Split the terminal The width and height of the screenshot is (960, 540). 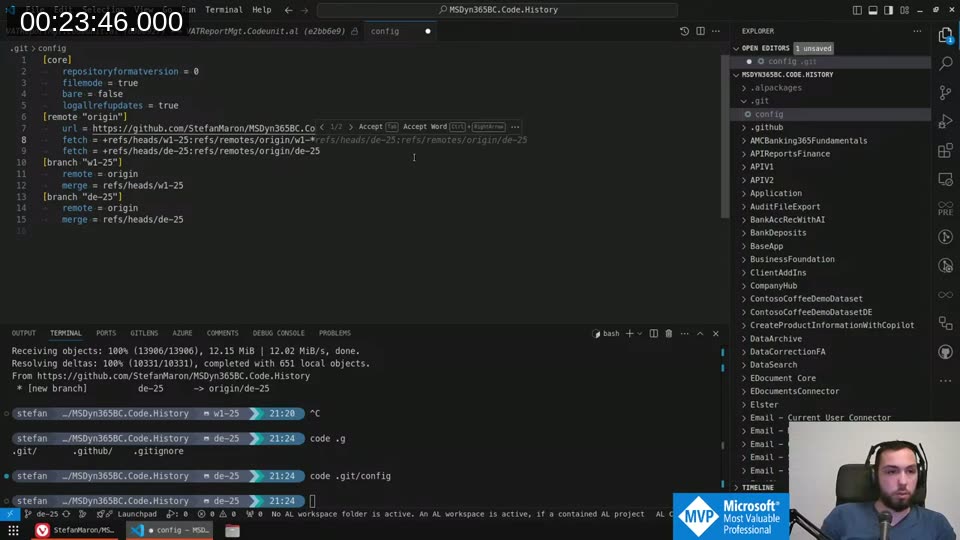tap(654, 334)
